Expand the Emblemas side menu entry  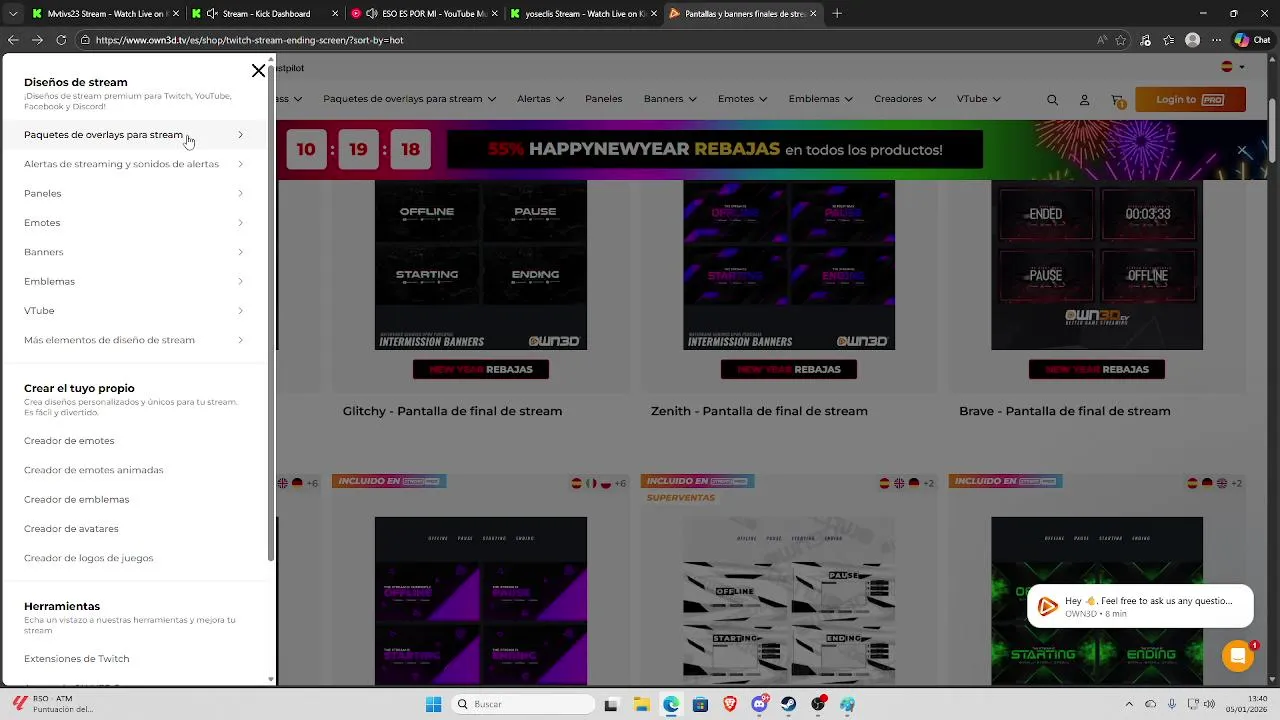pos(134,281)
